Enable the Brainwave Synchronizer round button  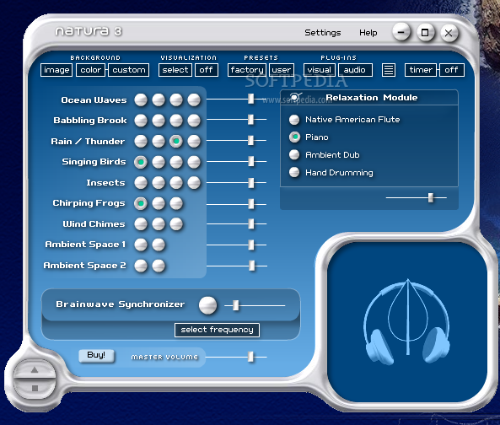208,305
